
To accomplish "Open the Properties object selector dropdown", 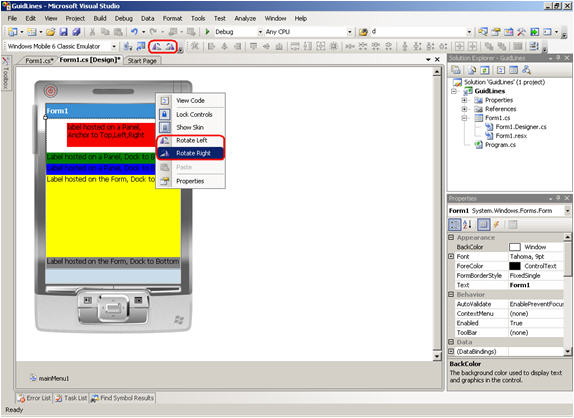I will 567,211.
